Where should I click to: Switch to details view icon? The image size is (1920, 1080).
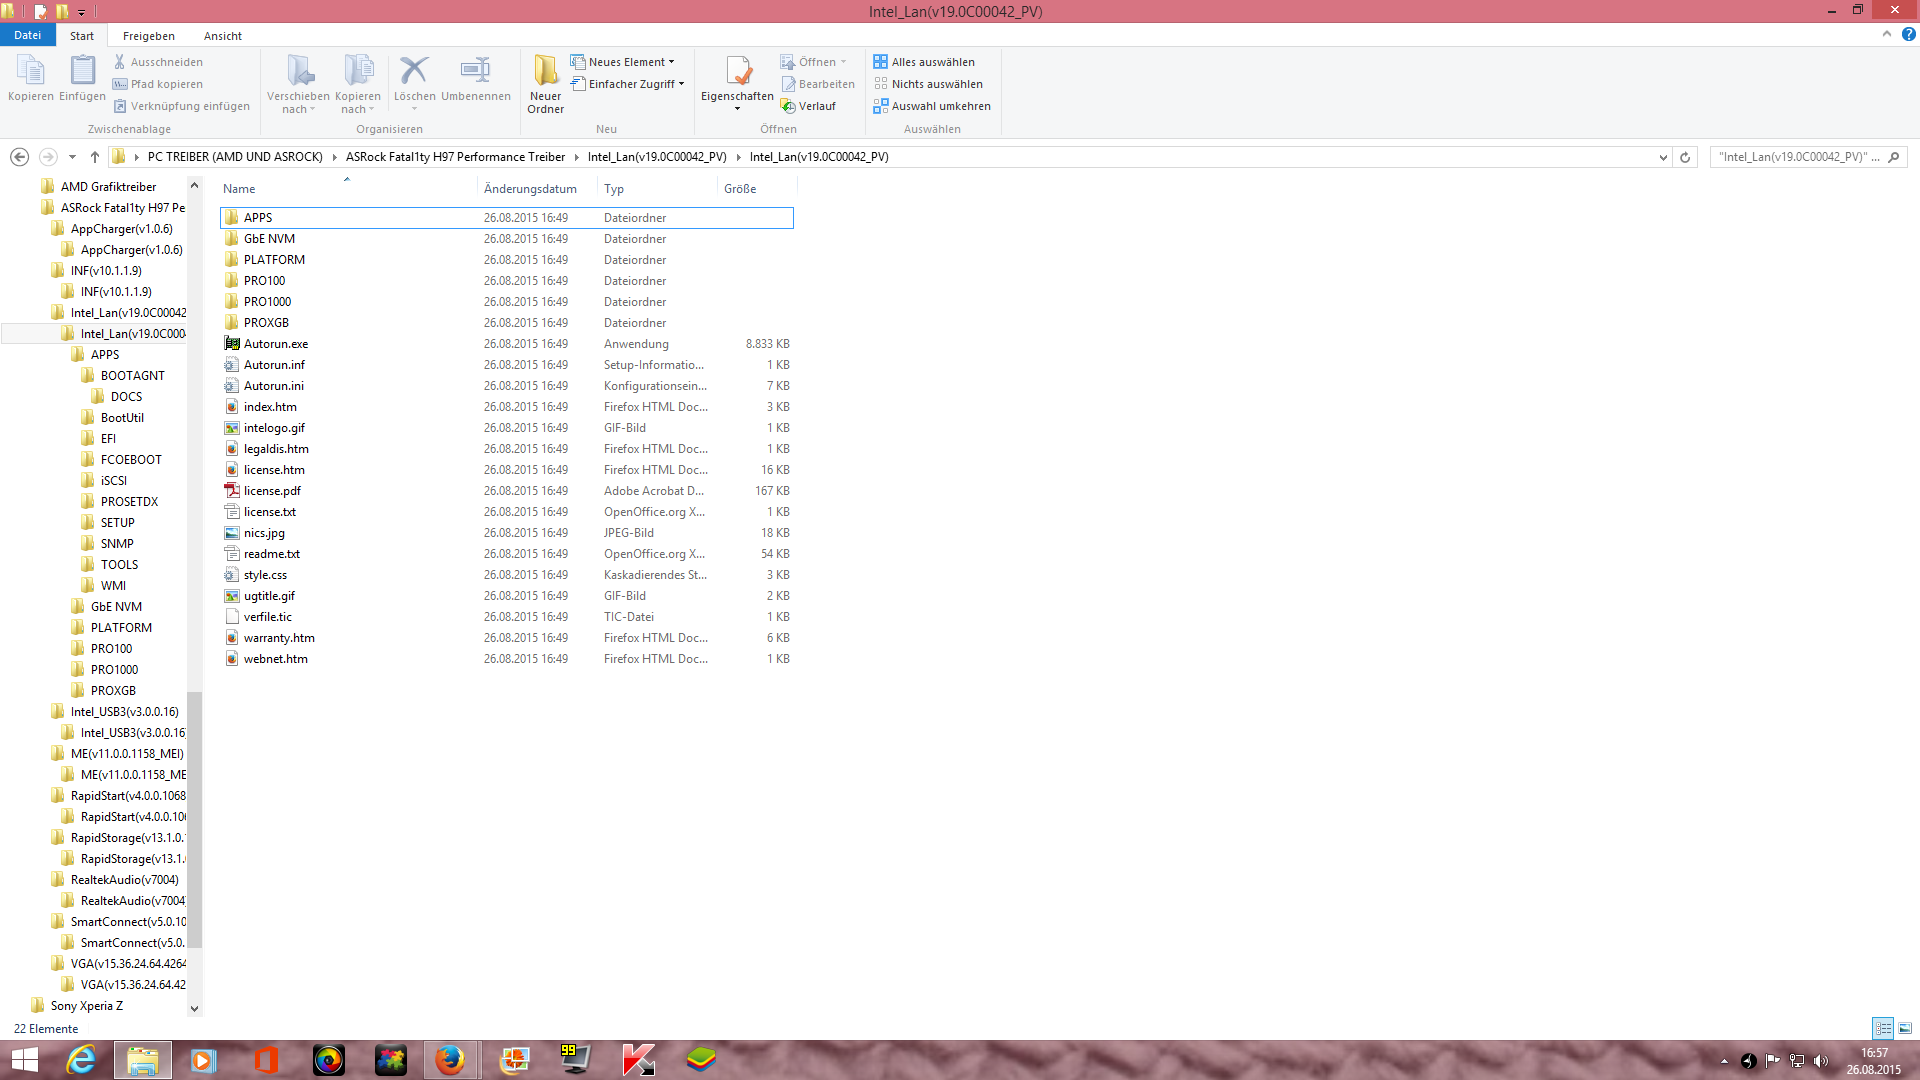[1883, 1028]
